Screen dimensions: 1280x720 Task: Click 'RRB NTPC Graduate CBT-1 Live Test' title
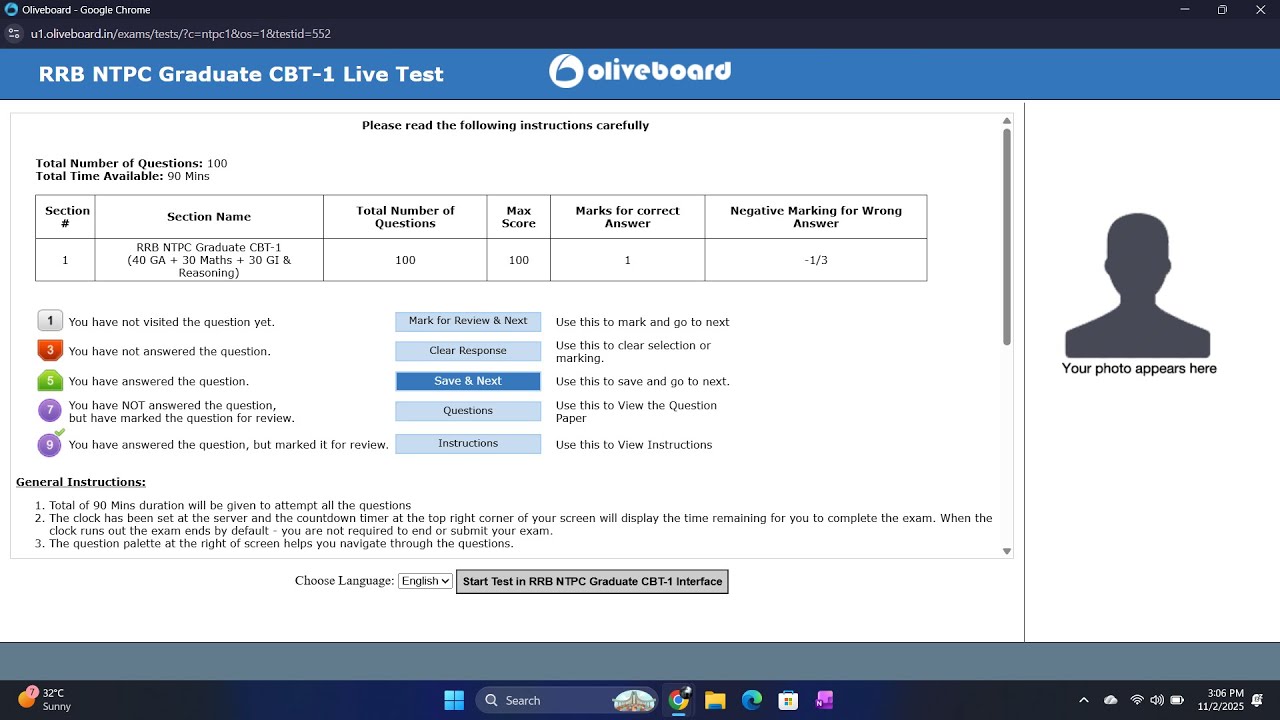click(241, 74)
